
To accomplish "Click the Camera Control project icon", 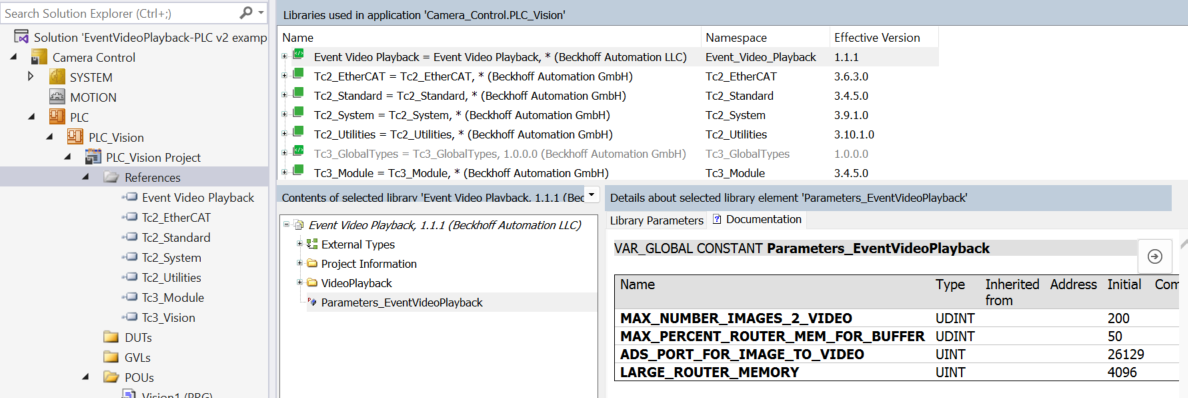I will [x=39, y=58].
